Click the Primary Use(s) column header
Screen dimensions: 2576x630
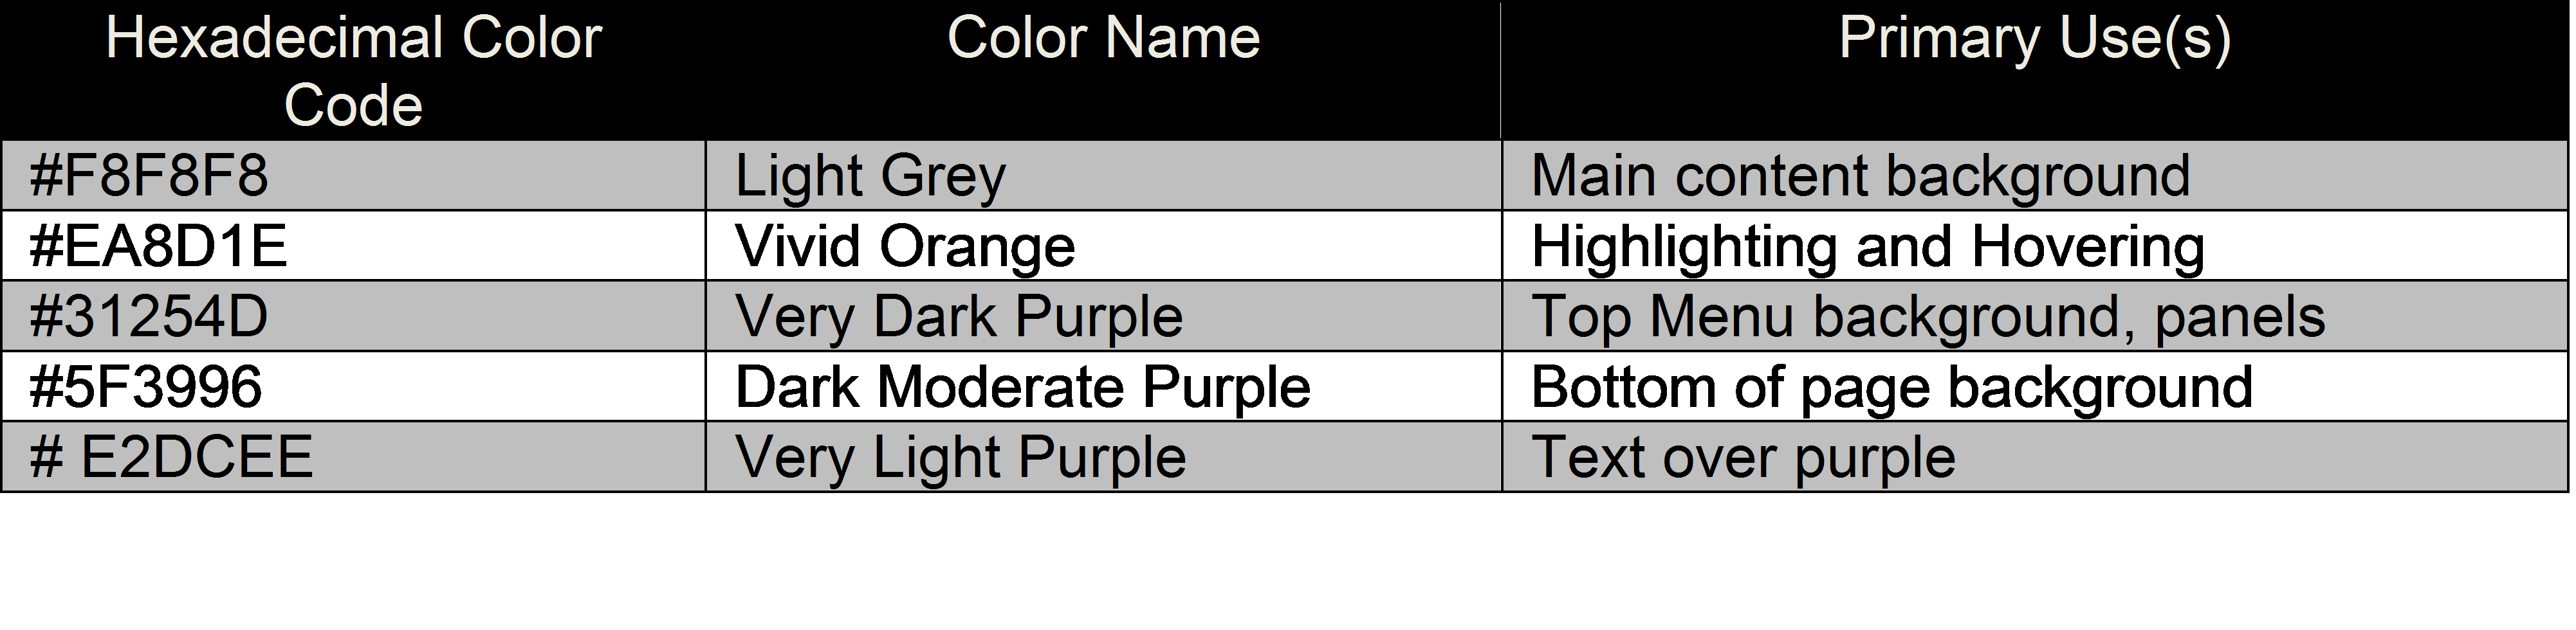(2034, 39)
